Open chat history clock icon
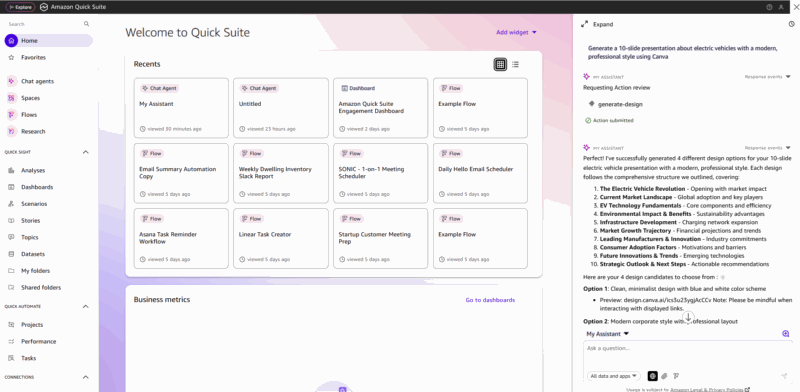This screenshot has width=800, height=392. coord(791,24)
